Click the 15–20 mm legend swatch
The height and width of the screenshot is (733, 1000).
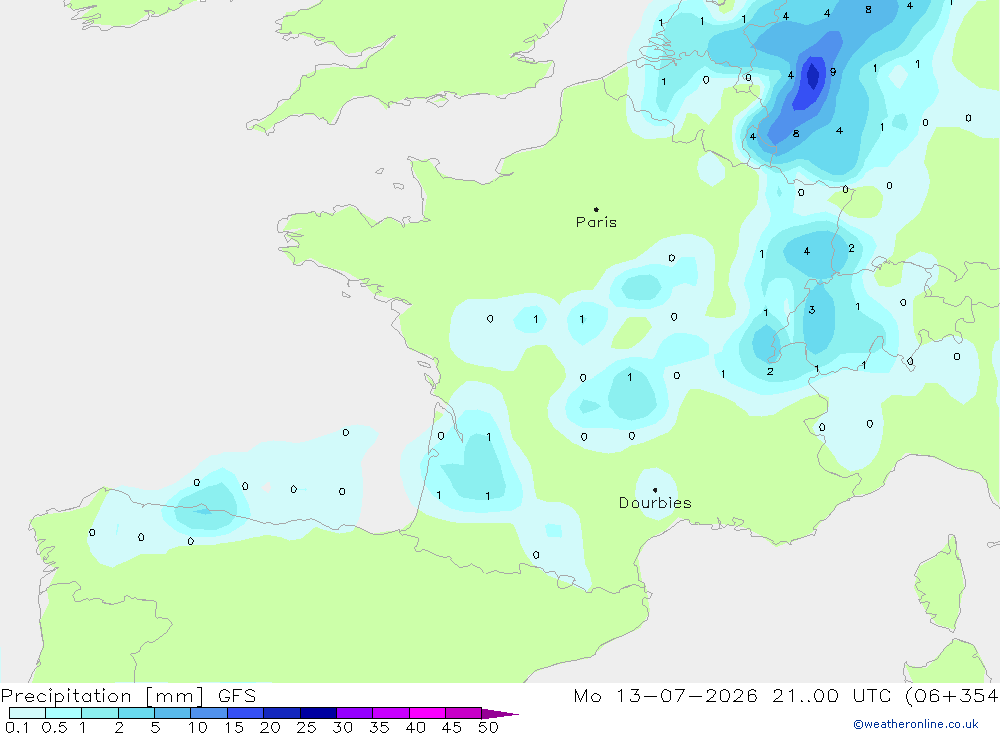(246, 713)
